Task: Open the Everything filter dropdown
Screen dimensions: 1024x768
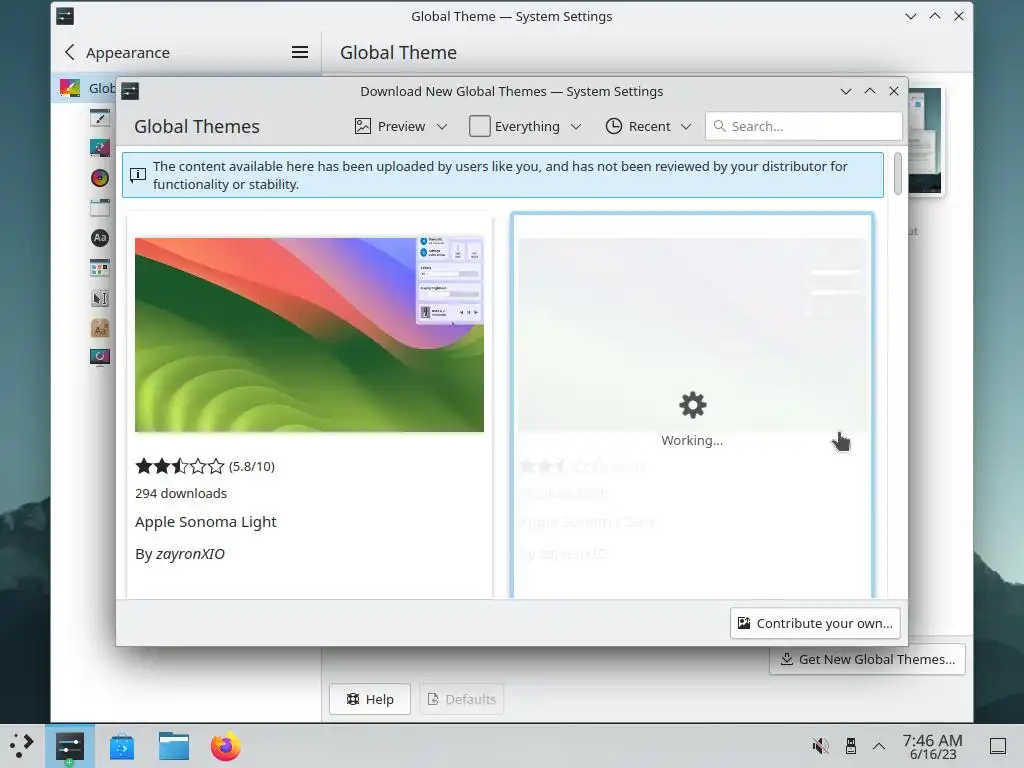Action: click(525, 126)
